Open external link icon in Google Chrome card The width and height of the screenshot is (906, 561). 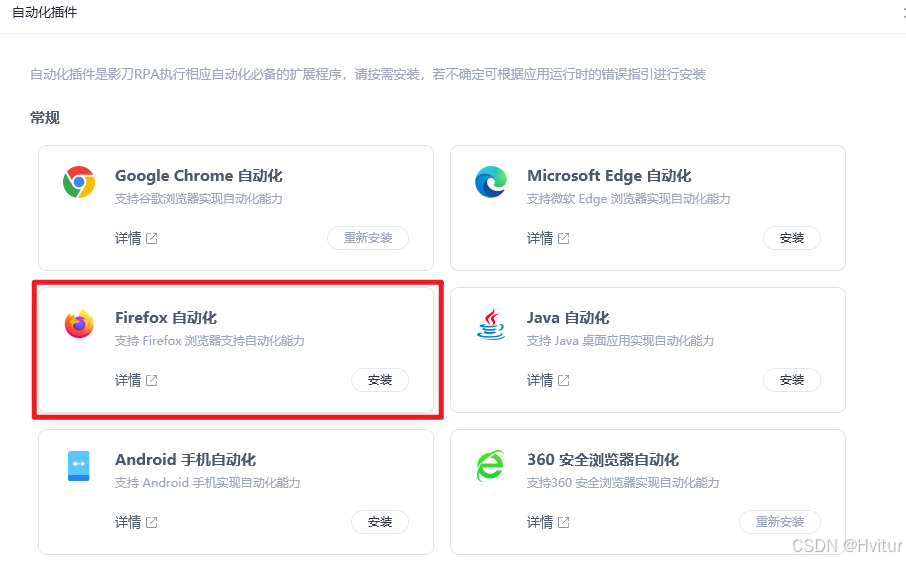coord(151,238)
